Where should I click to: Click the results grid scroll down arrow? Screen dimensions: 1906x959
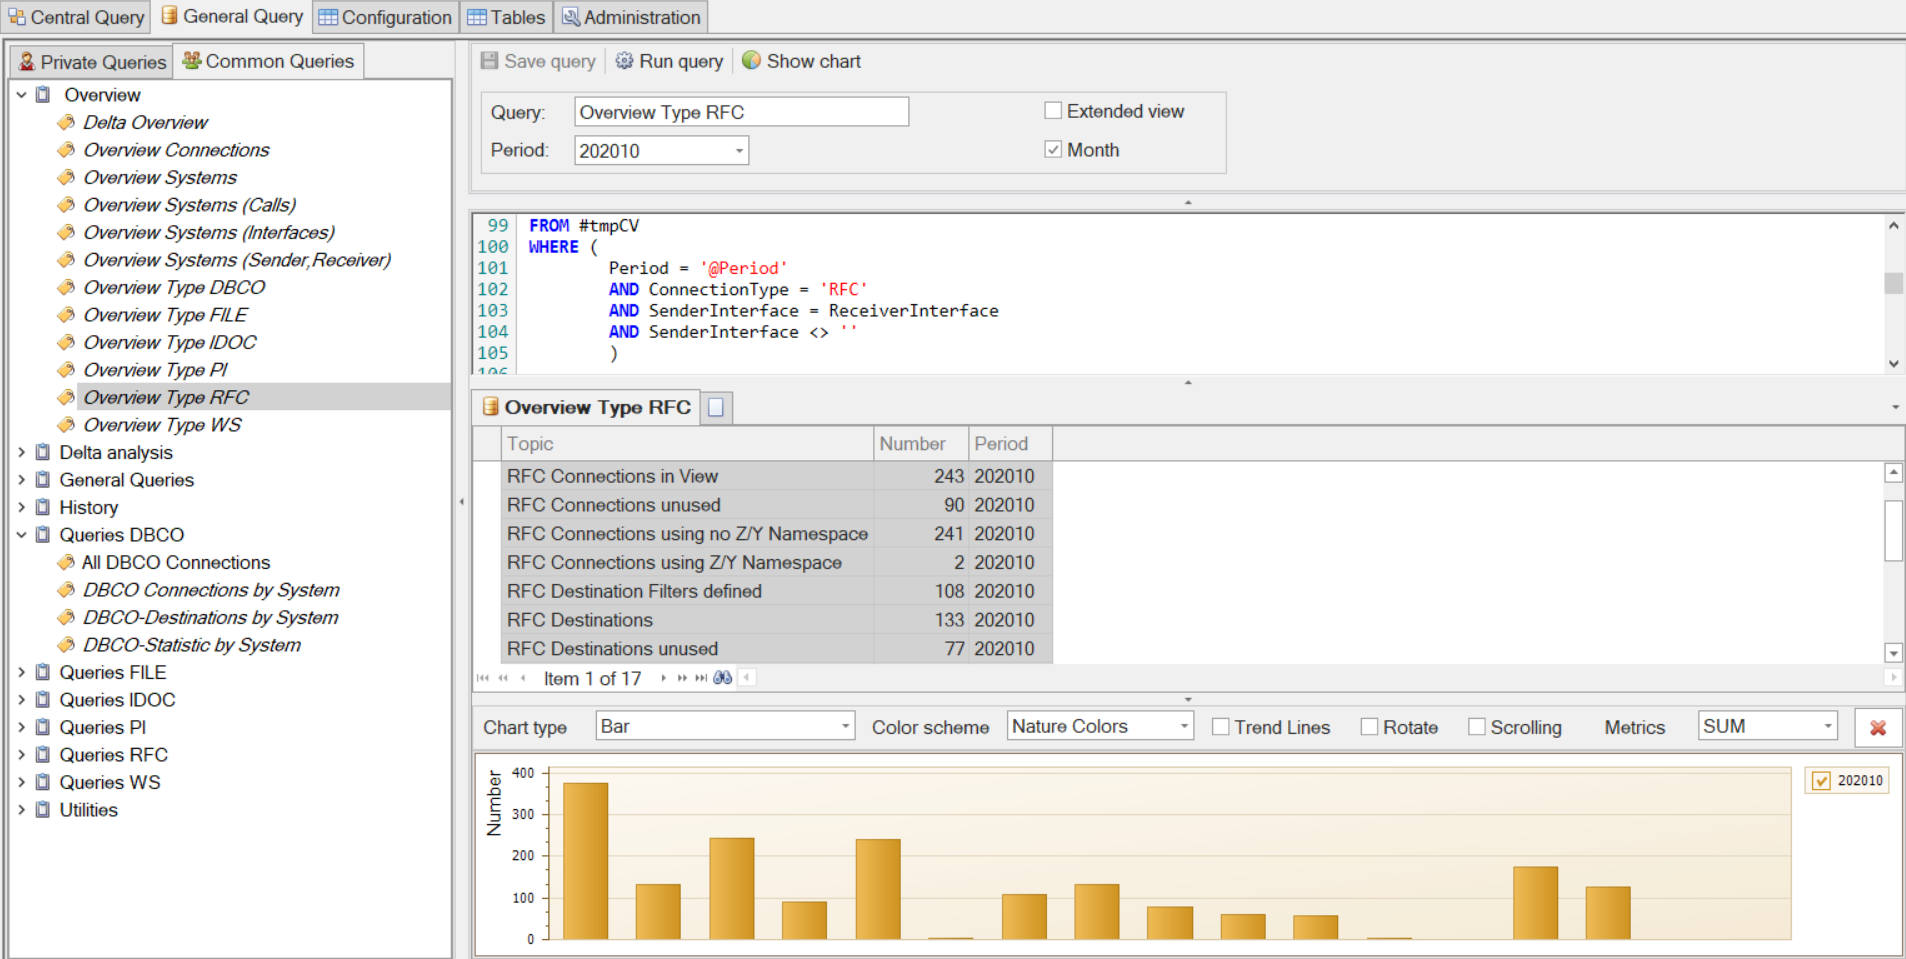point(1893,653)
